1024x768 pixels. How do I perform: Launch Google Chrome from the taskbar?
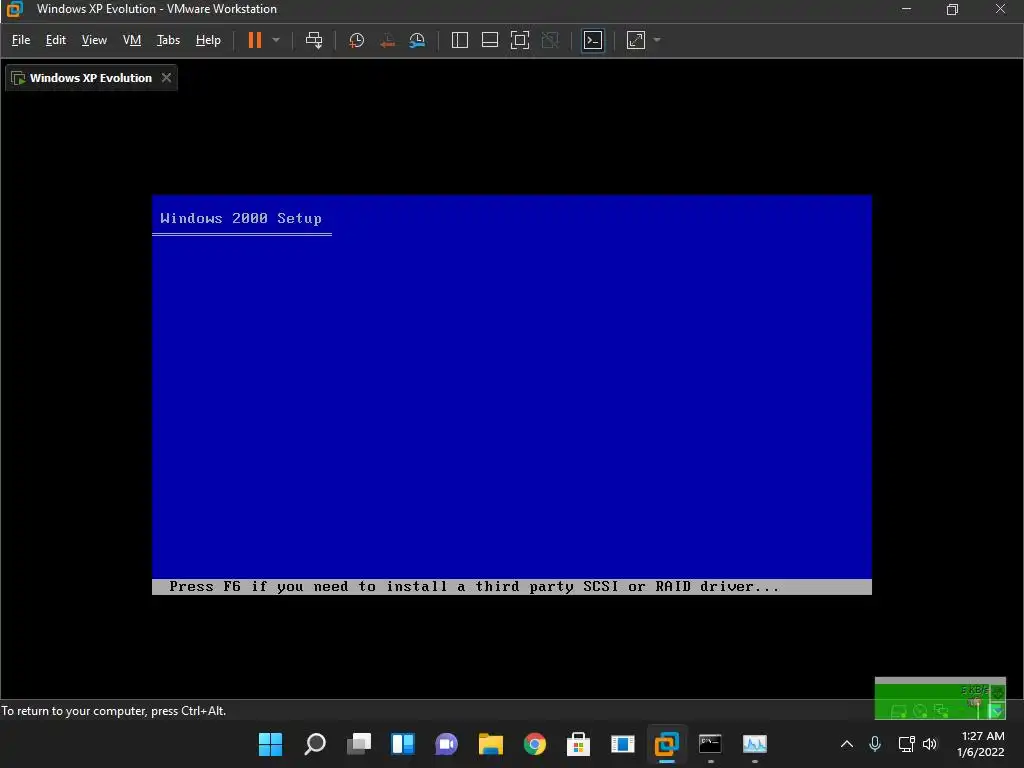(x=535, y=744)
